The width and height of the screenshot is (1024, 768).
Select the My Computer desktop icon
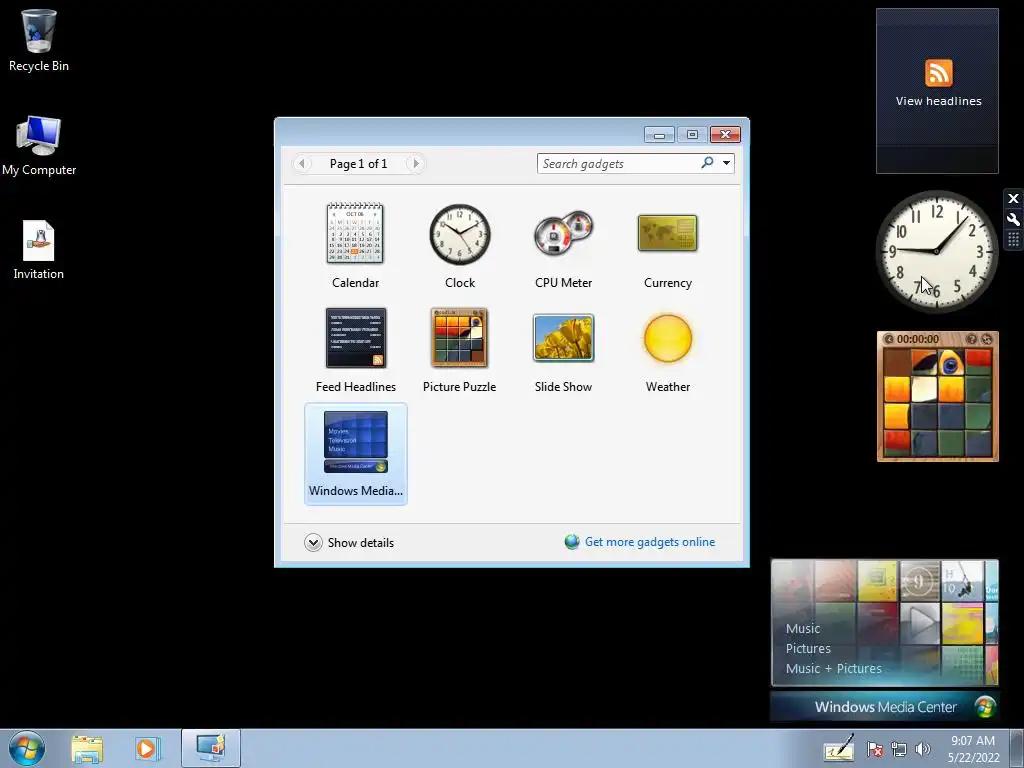tap(39, 146)
